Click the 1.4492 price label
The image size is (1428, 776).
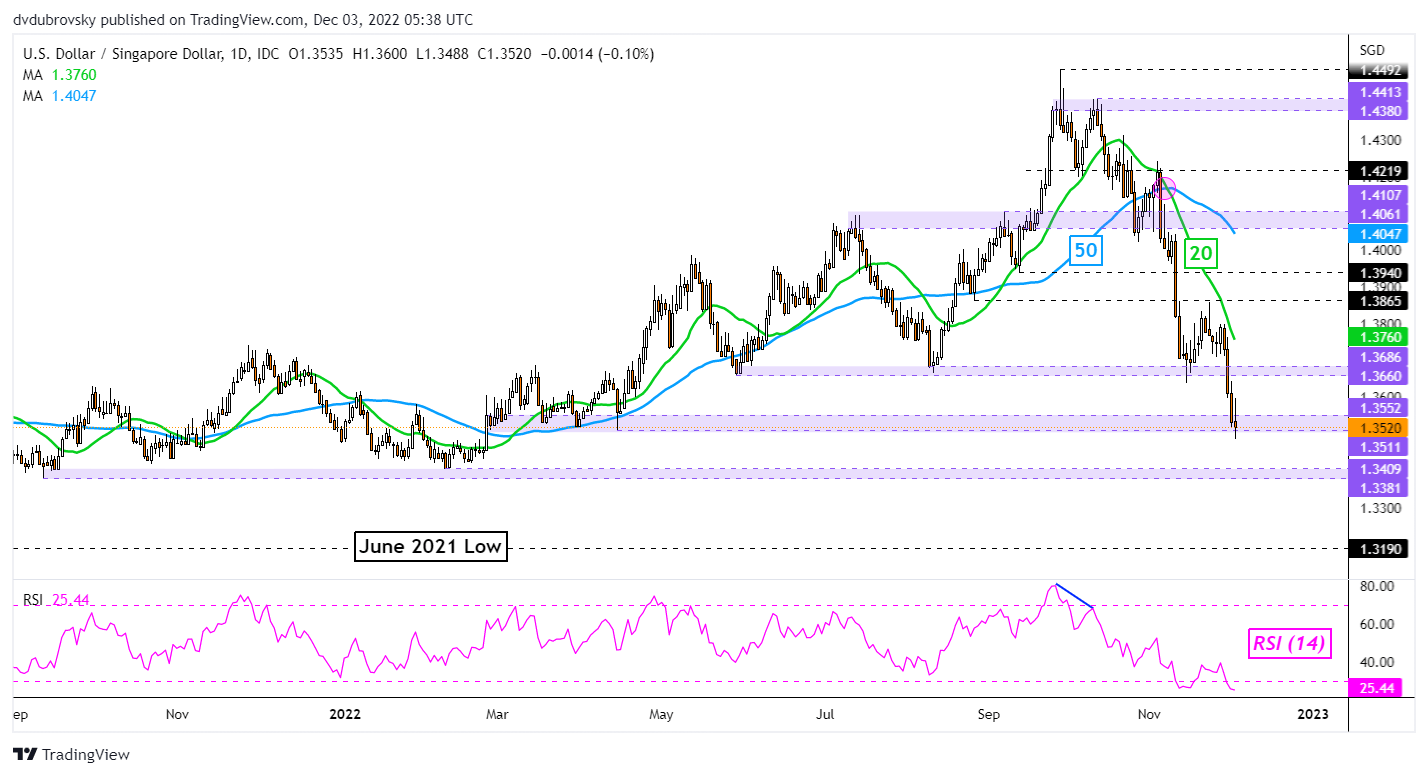[1379, 70]
